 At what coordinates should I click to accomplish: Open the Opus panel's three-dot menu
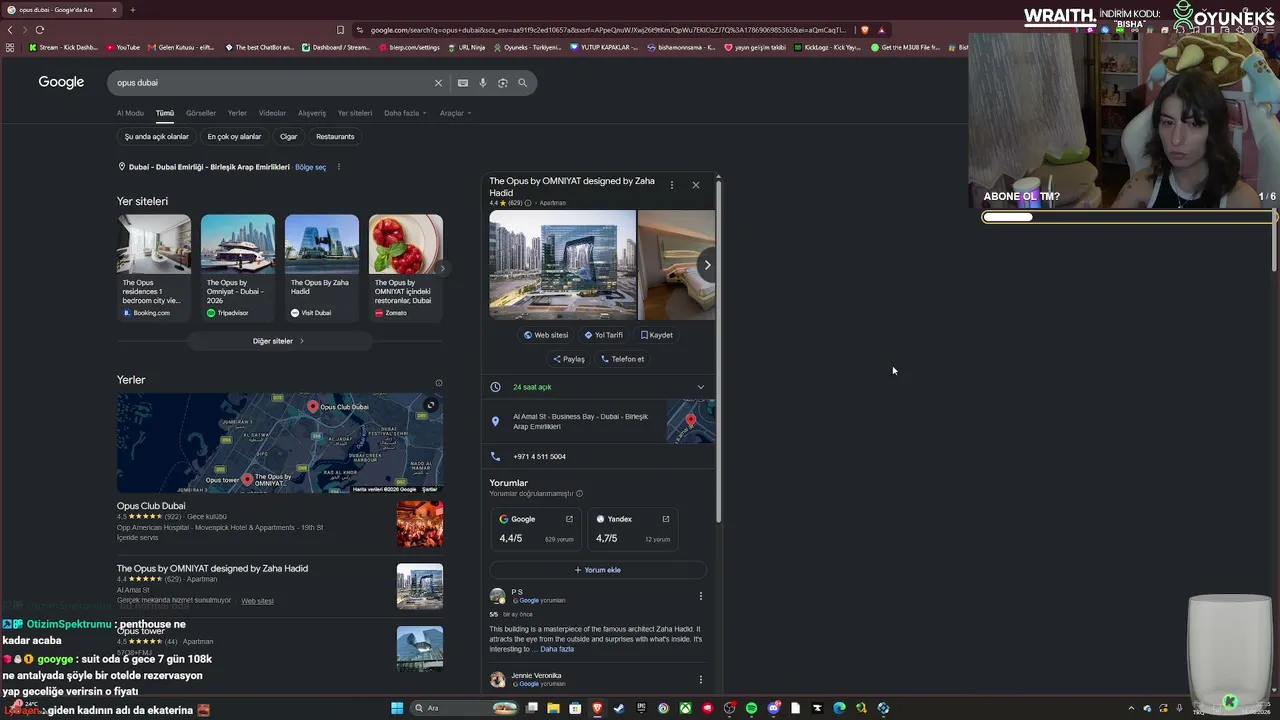point(671,185)
